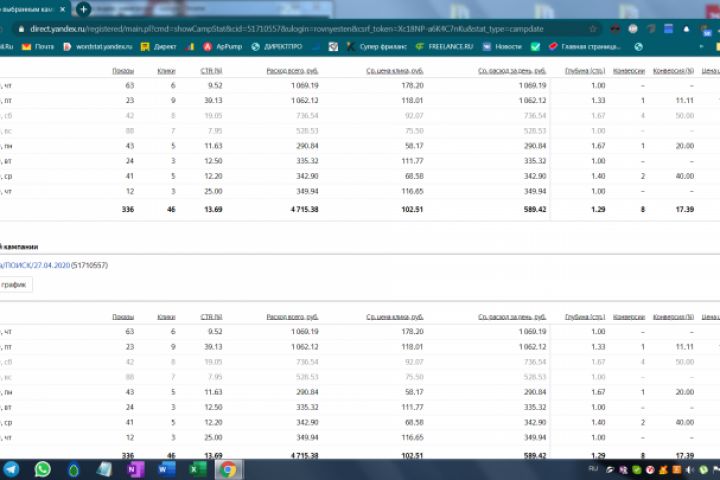The image size is (720, 480).
Task: Sort campaign 51710557 table by Глубина (стр.)
Action: 585,317
